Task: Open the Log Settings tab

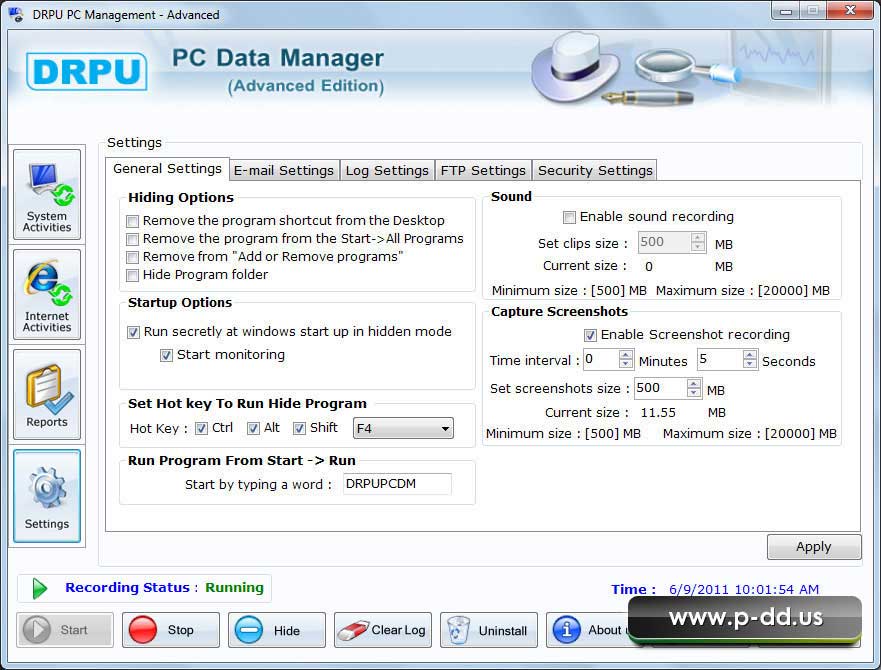Action: pos(387,170)
